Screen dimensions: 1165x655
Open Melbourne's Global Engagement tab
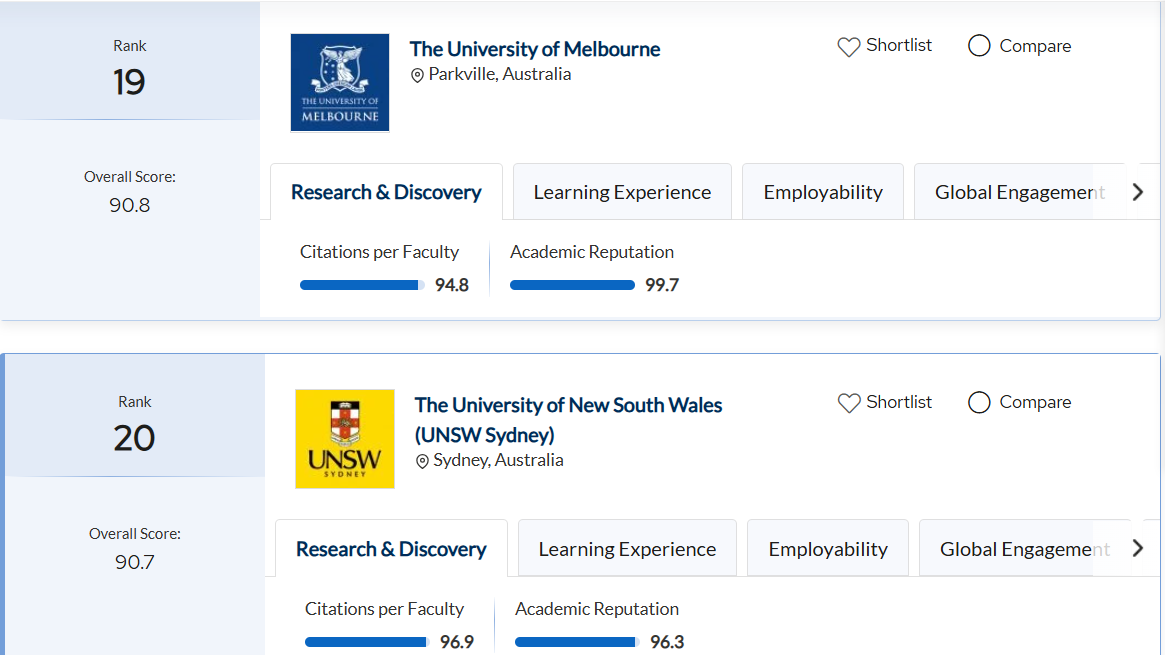pyautogui.click(x=1019, y=192)
